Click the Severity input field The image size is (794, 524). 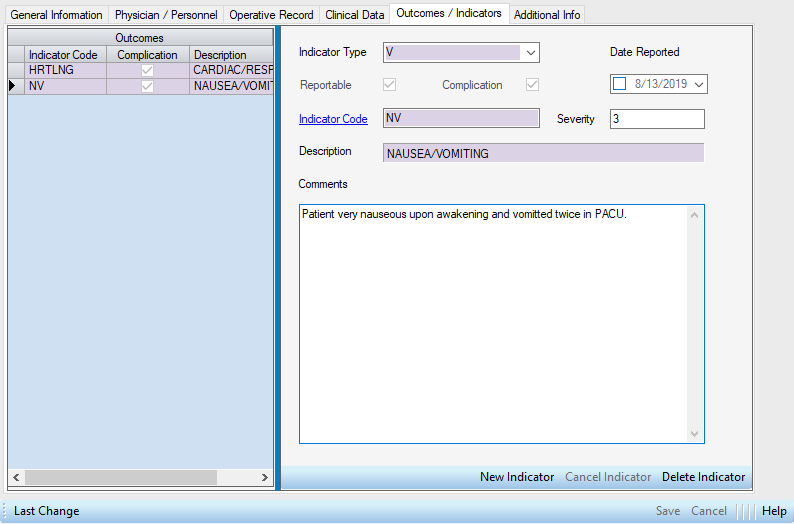[656, 119]
